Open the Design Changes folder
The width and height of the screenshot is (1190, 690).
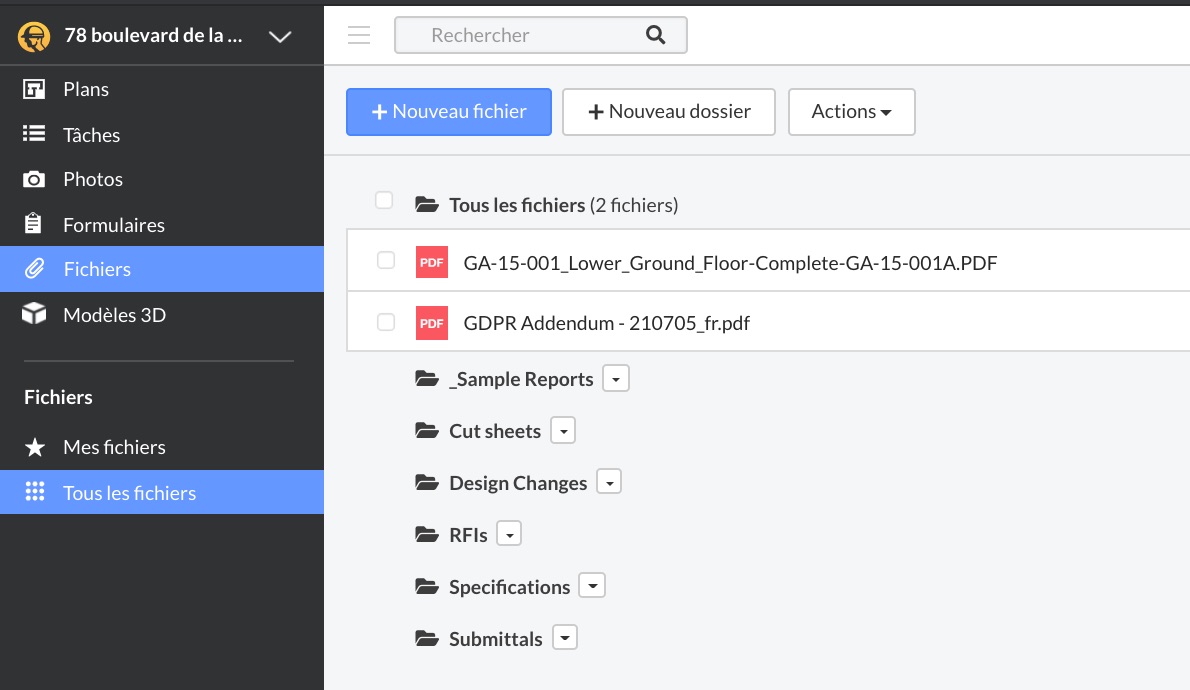(x=518, y=483)
